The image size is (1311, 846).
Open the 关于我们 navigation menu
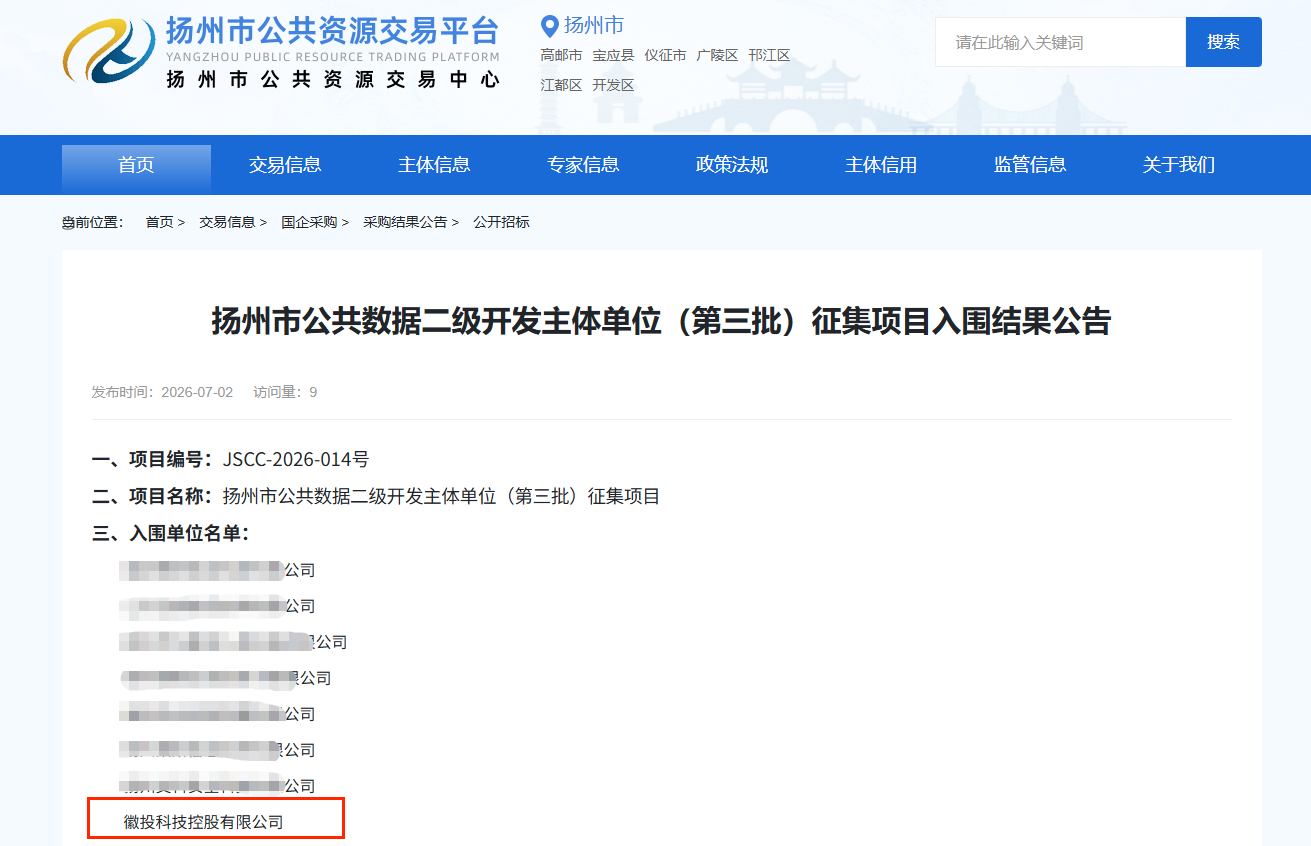pos(1179,165)
